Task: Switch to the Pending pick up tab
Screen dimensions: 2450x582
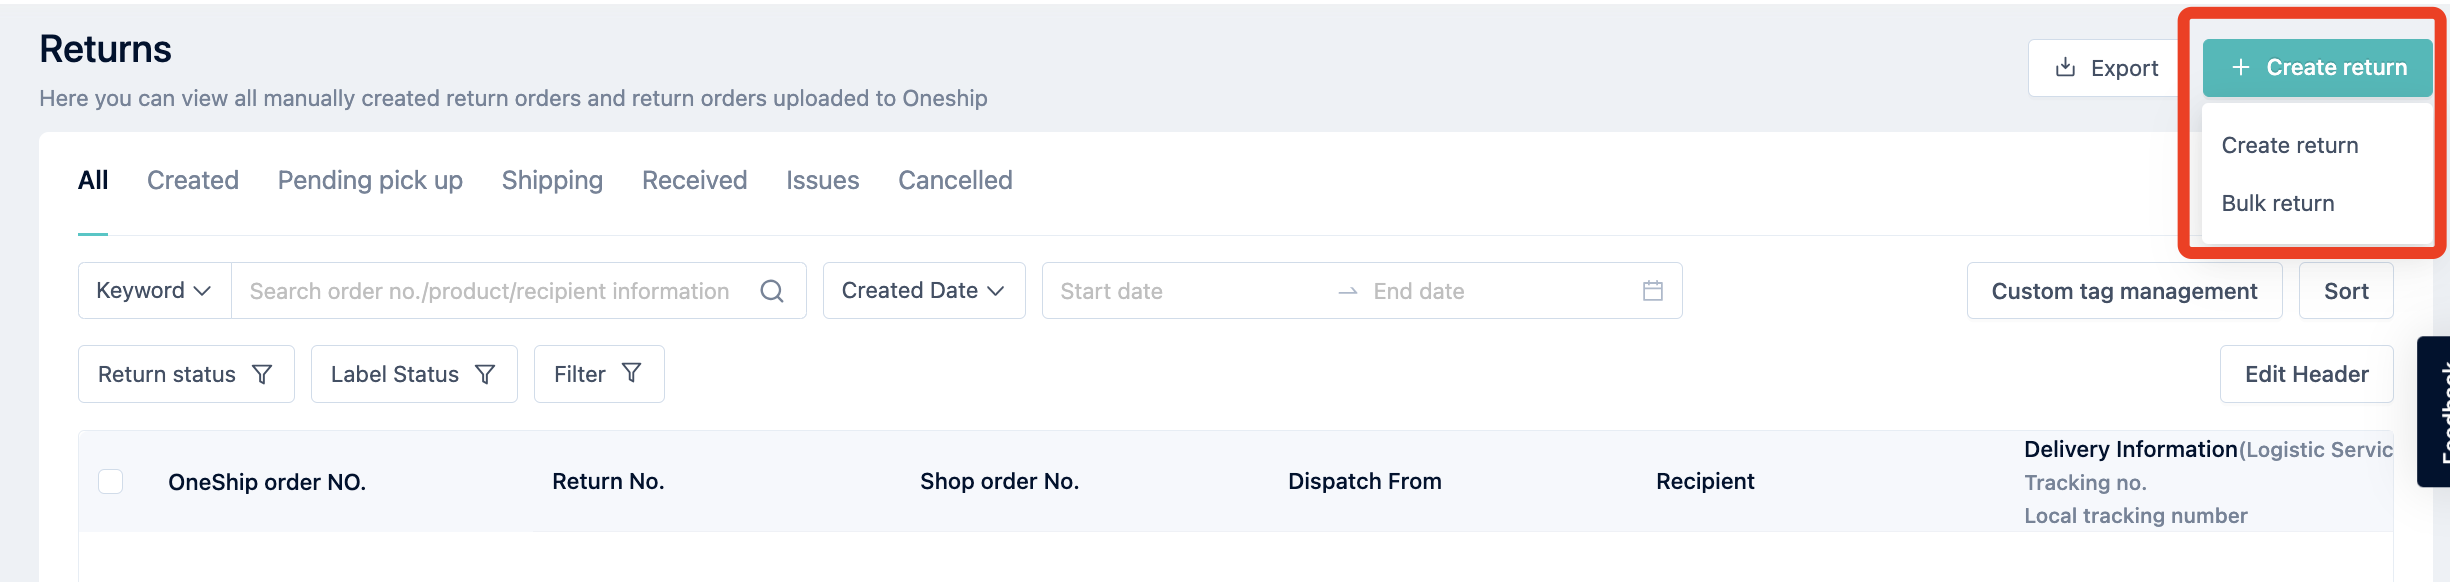Action: 370,180
